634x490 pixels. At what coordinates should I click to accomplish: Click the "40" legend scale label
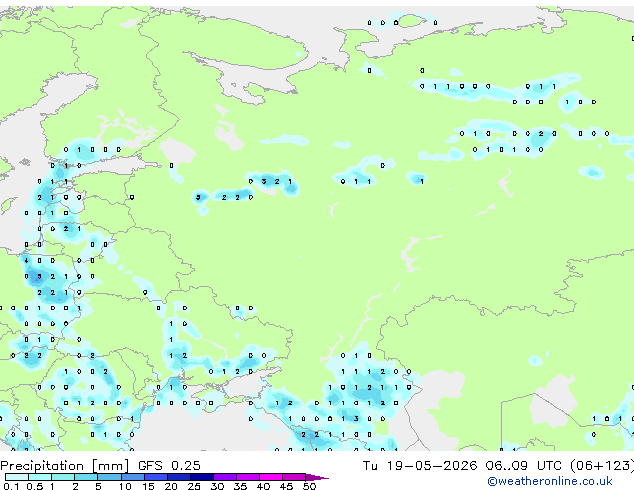(x=264, y=486)
